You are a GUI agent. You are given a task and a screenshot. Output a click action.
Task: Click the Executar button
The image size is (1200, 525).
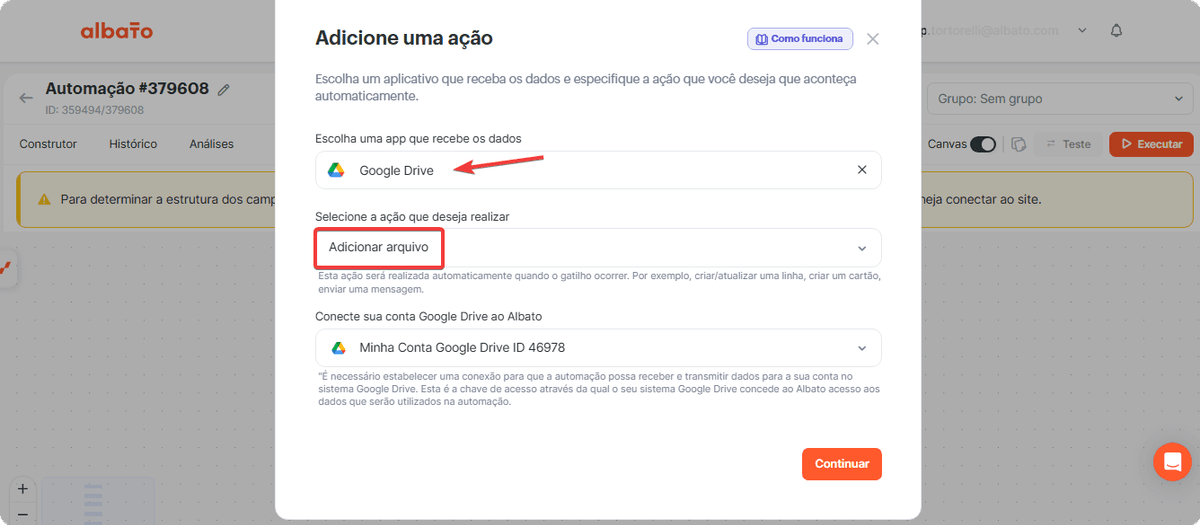point(1151,144)
